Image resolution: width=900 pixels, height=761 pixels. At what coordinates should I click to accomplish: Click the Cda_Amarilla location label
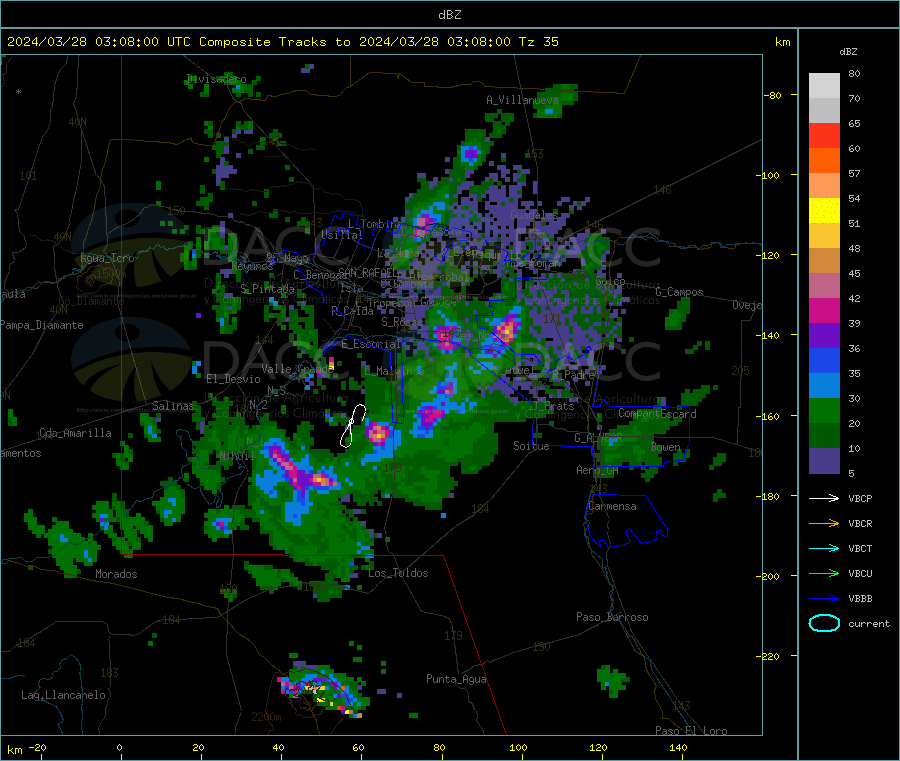[x=76, y=433]
